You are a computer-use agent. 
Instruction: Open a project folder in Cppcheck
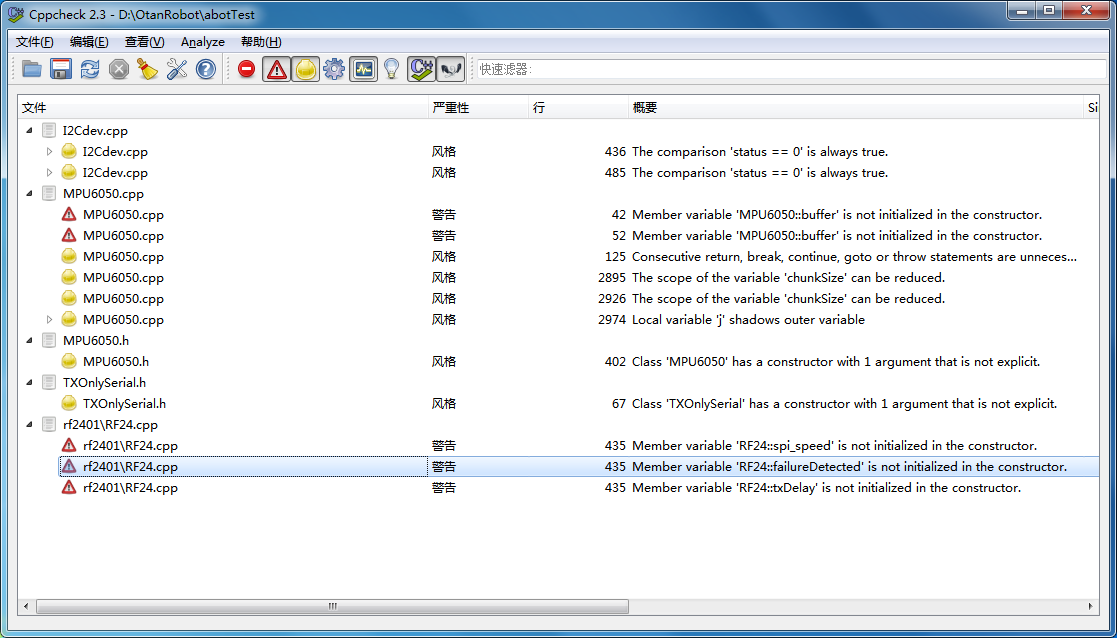[32, 68]
